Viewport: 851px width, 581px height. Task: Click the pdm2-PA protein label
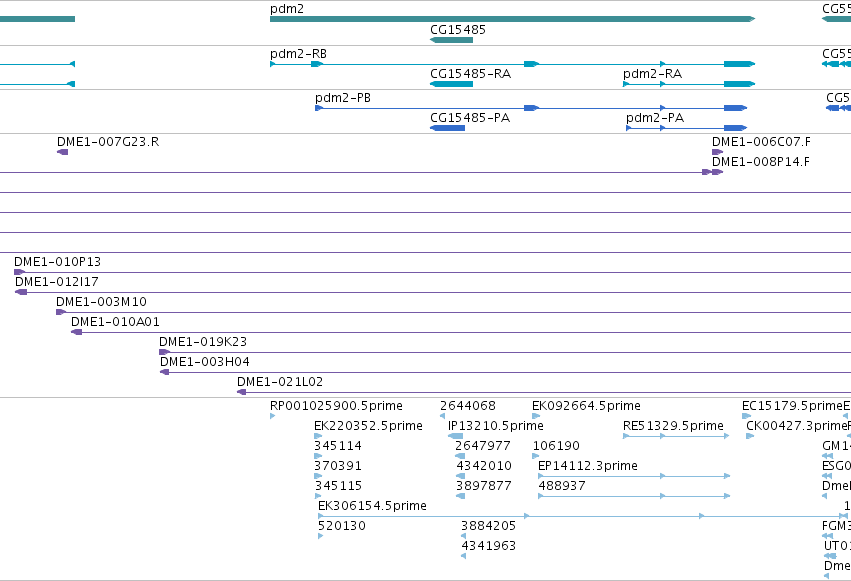pyautogui.click(x=655, y=118)
